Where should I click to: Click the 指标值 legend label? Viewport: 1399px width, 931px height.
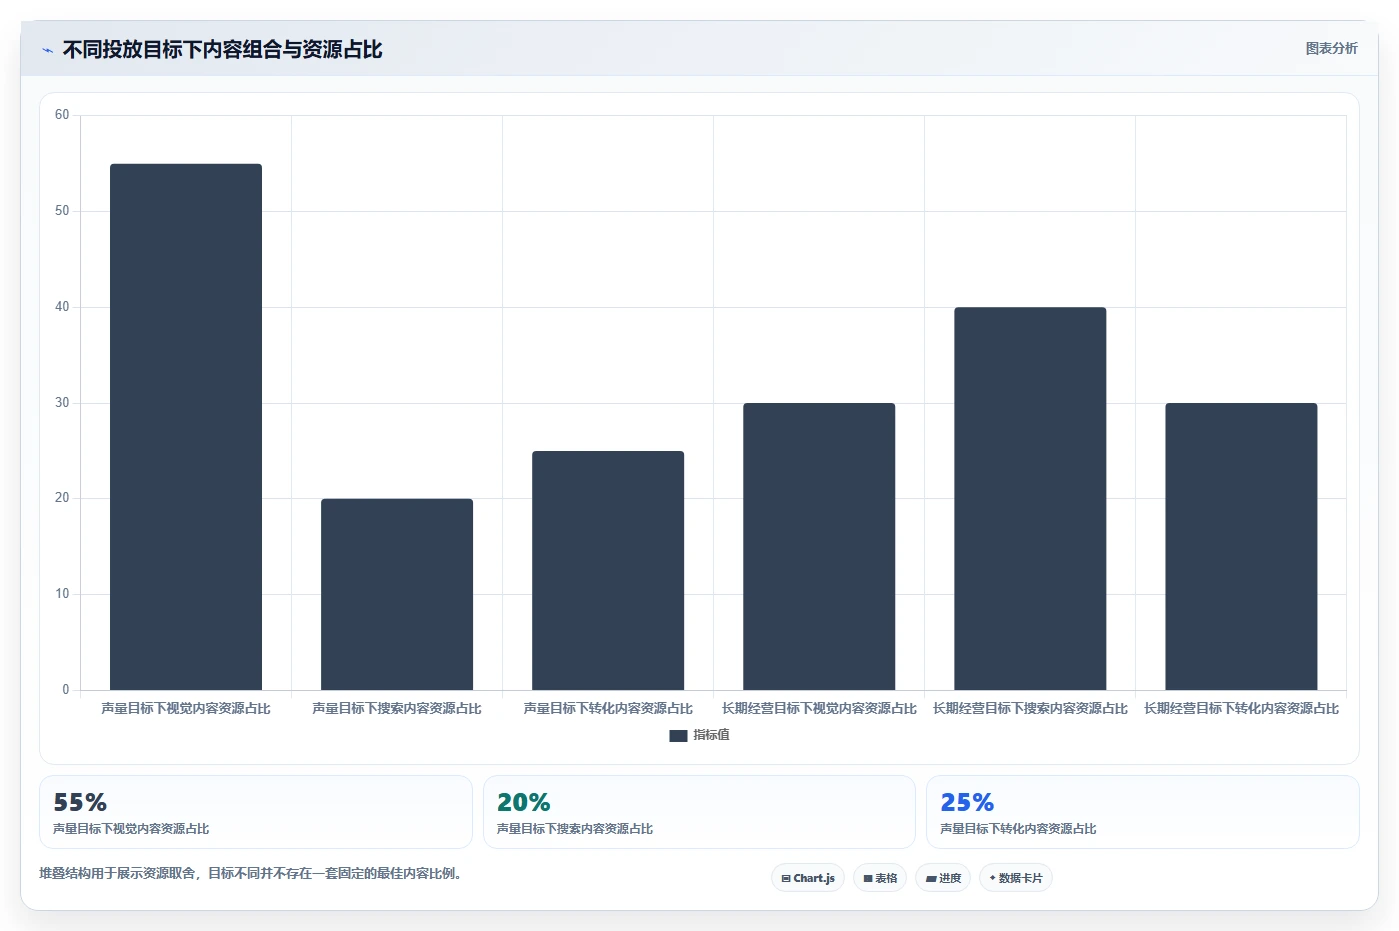(x=711, y=735)
